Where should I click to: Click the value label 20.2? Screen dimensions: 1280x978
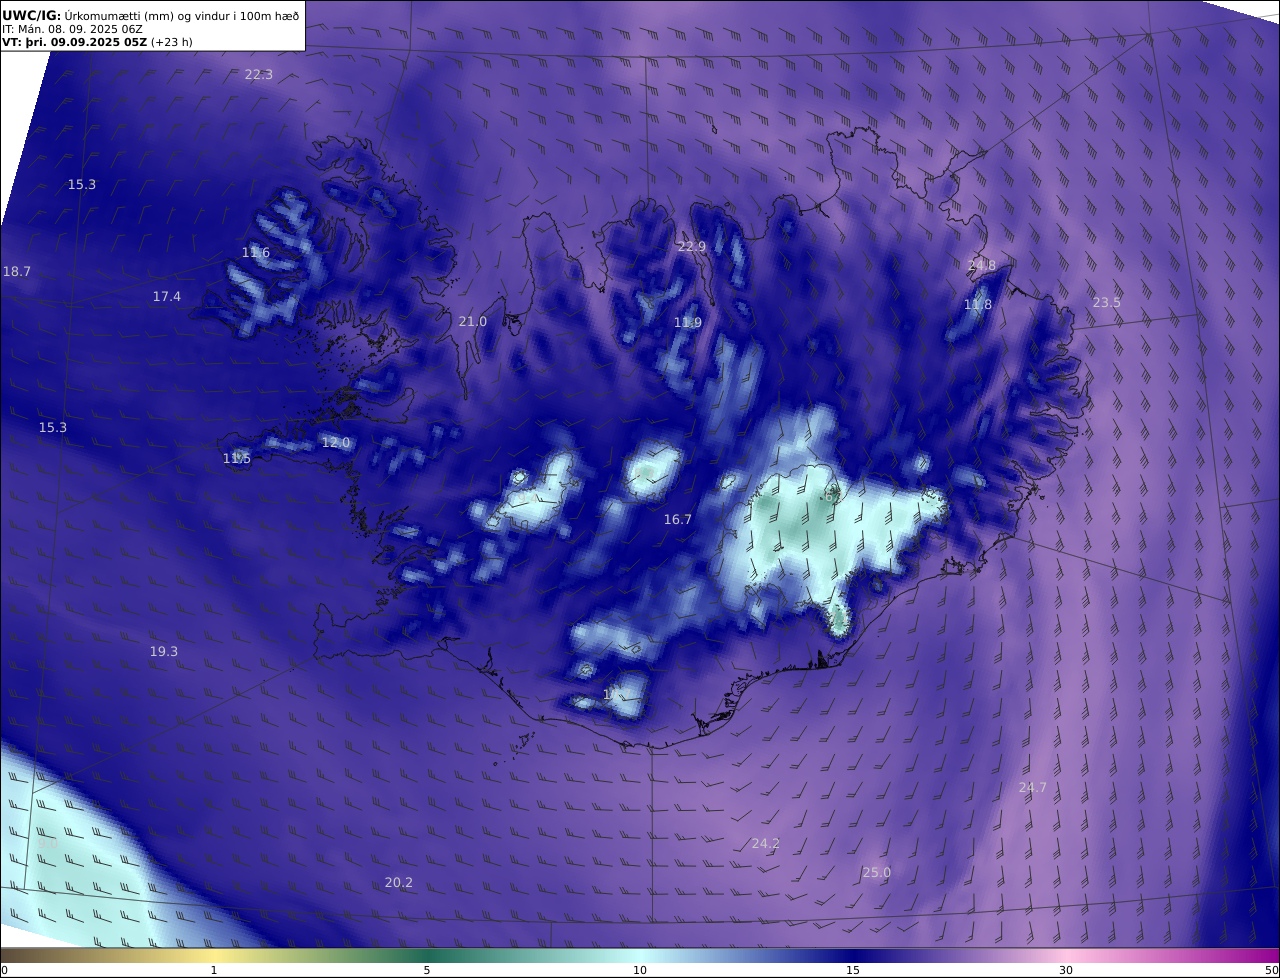399,882
